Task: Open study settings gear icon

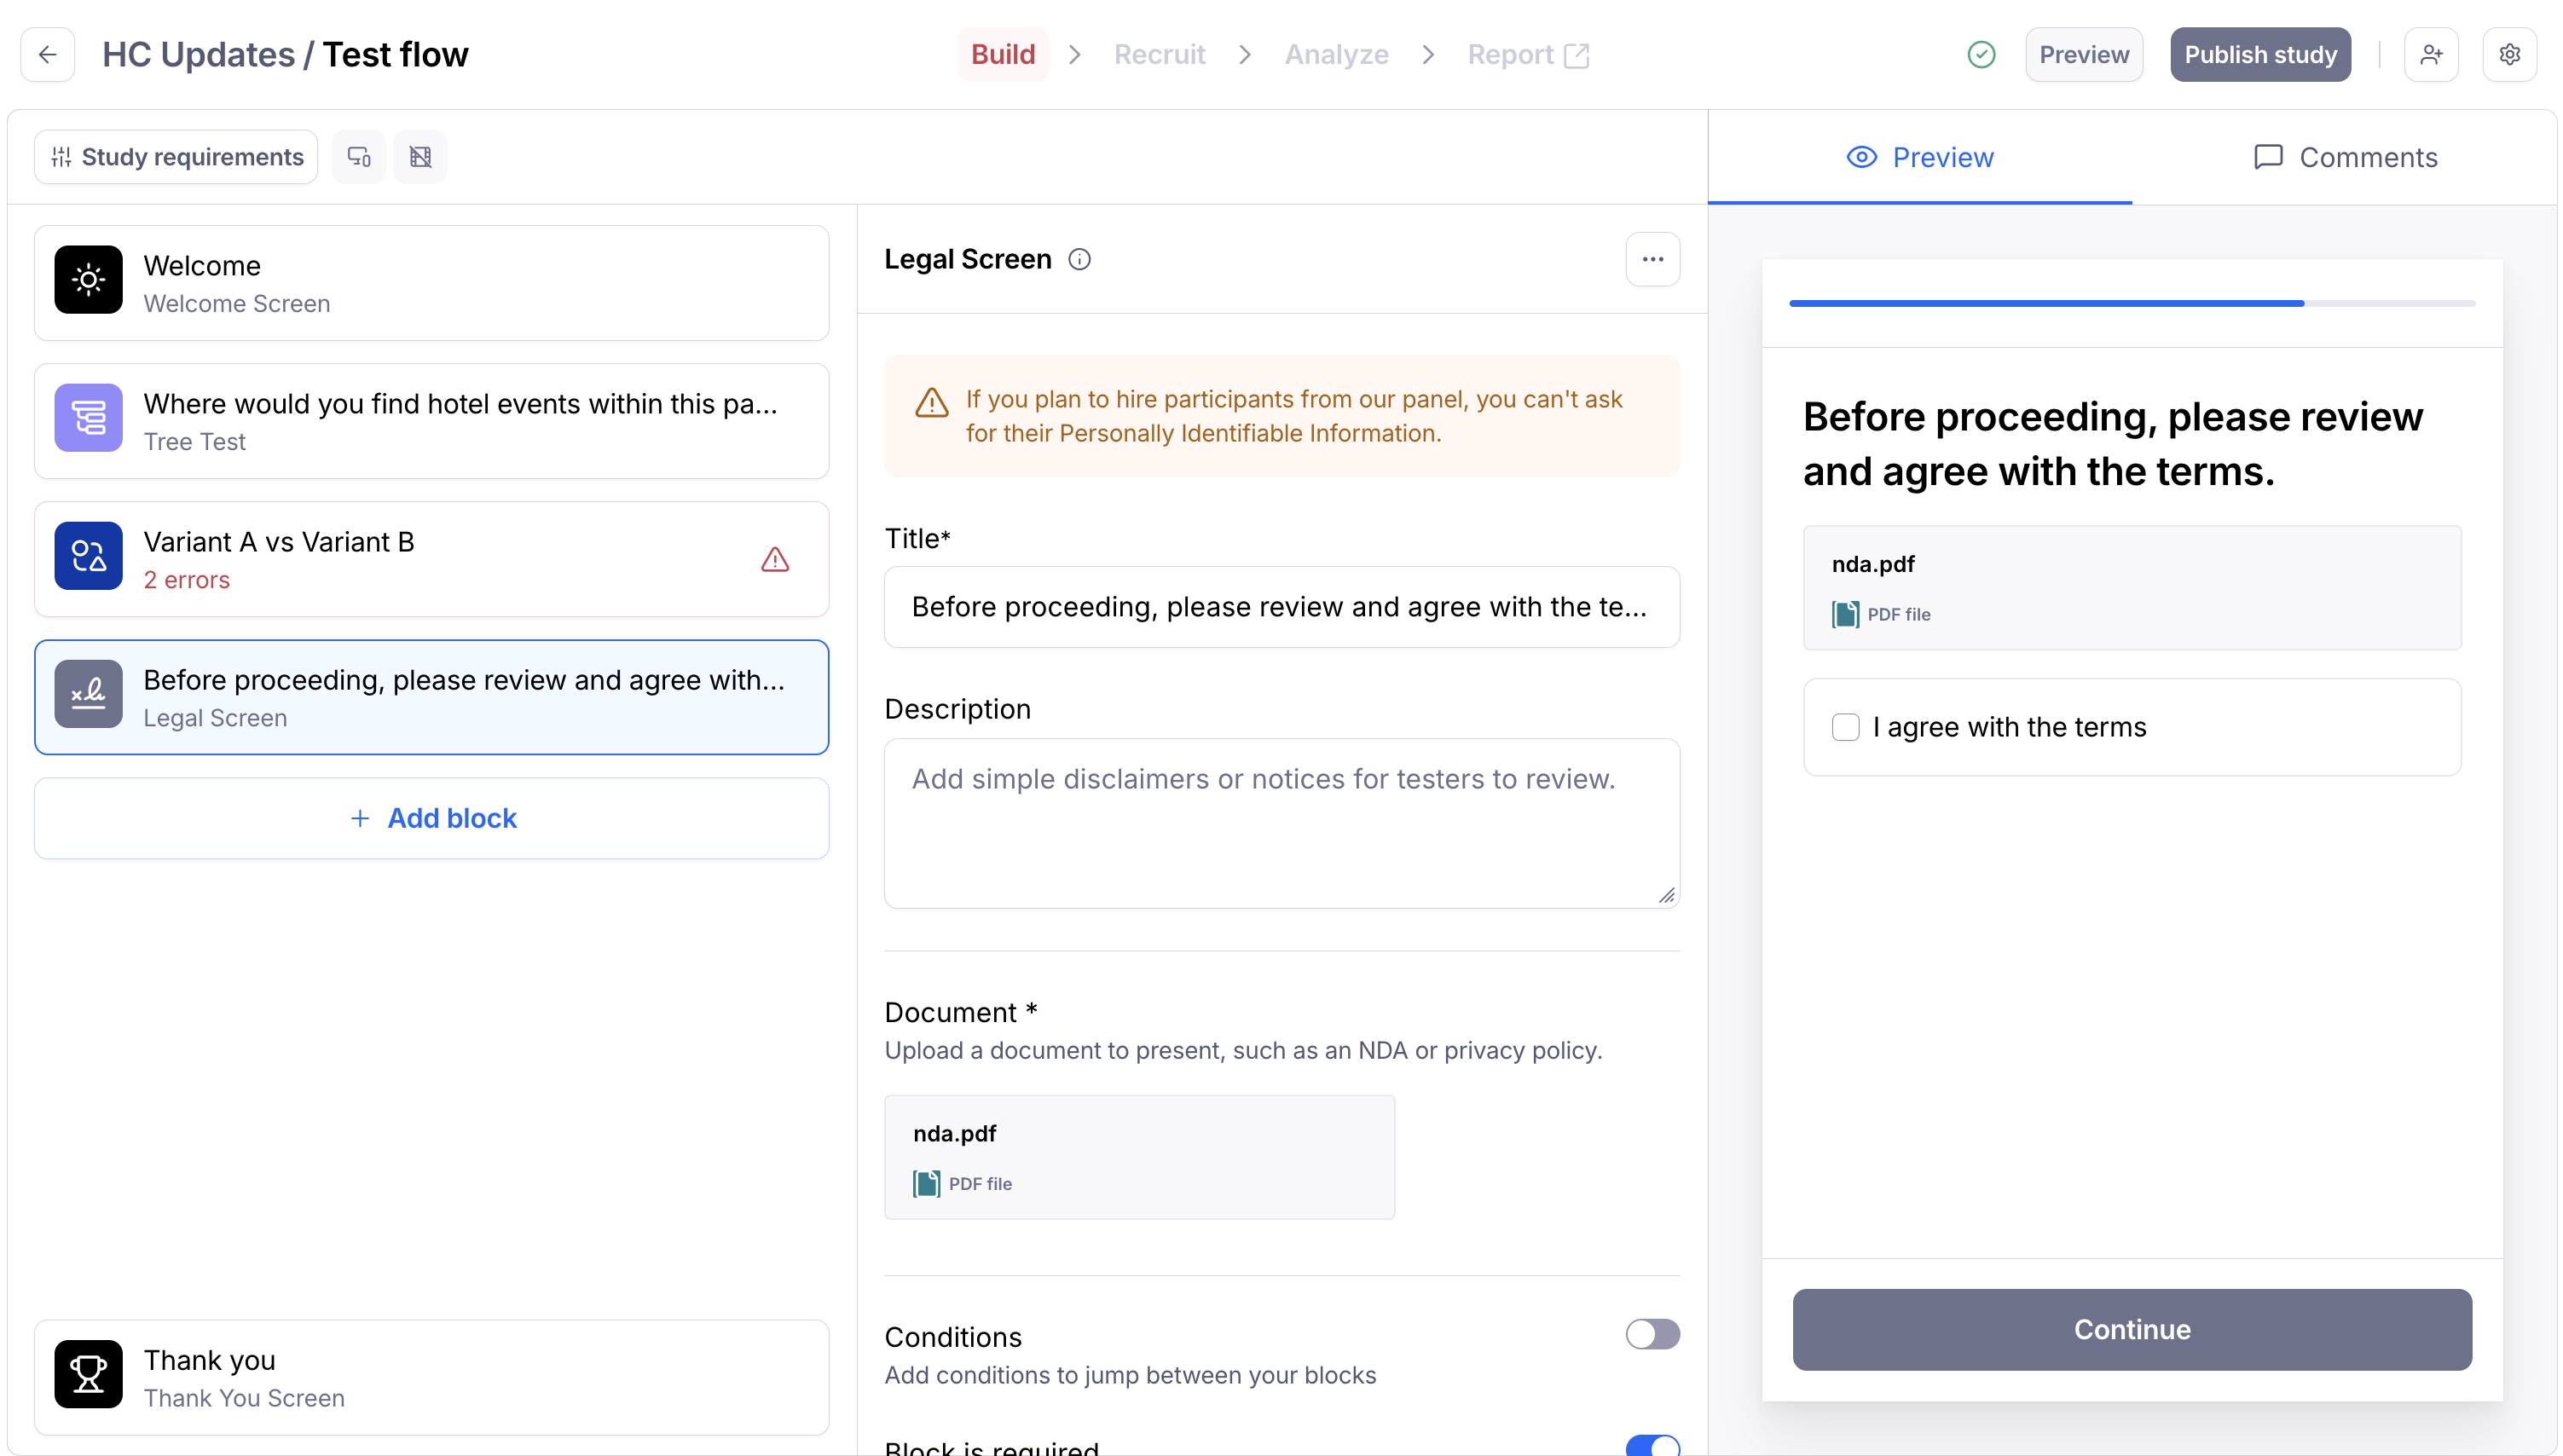Action: click(x=2509, y=54)
